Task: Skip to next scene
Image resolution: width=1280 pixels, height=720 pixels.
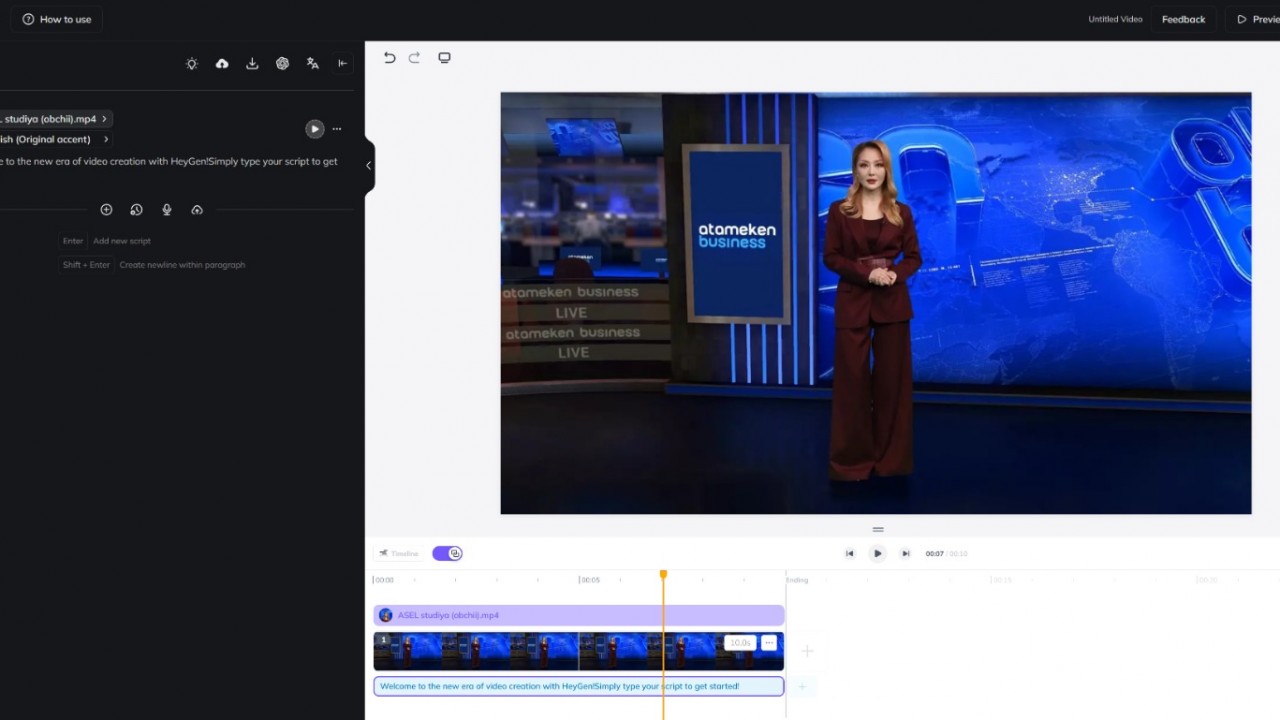Action: (x=905, y=553)
